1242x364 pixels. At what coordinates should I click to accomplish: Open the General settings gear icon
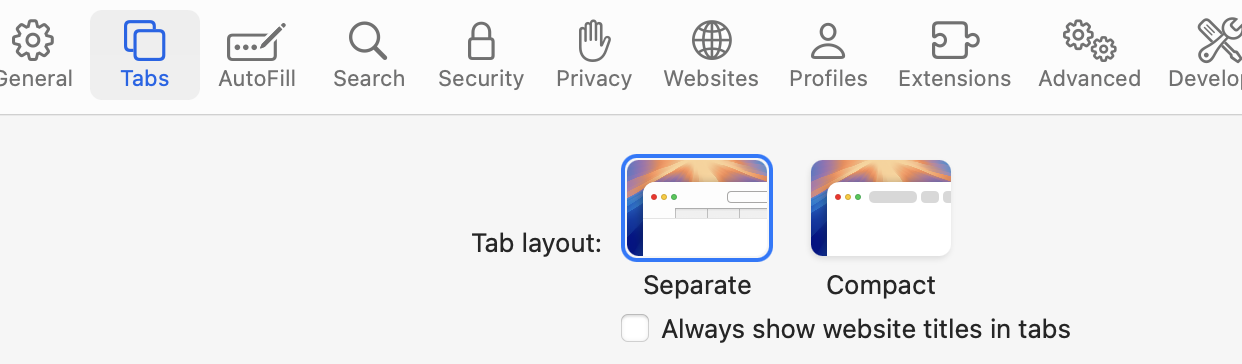tap(32, 40)
